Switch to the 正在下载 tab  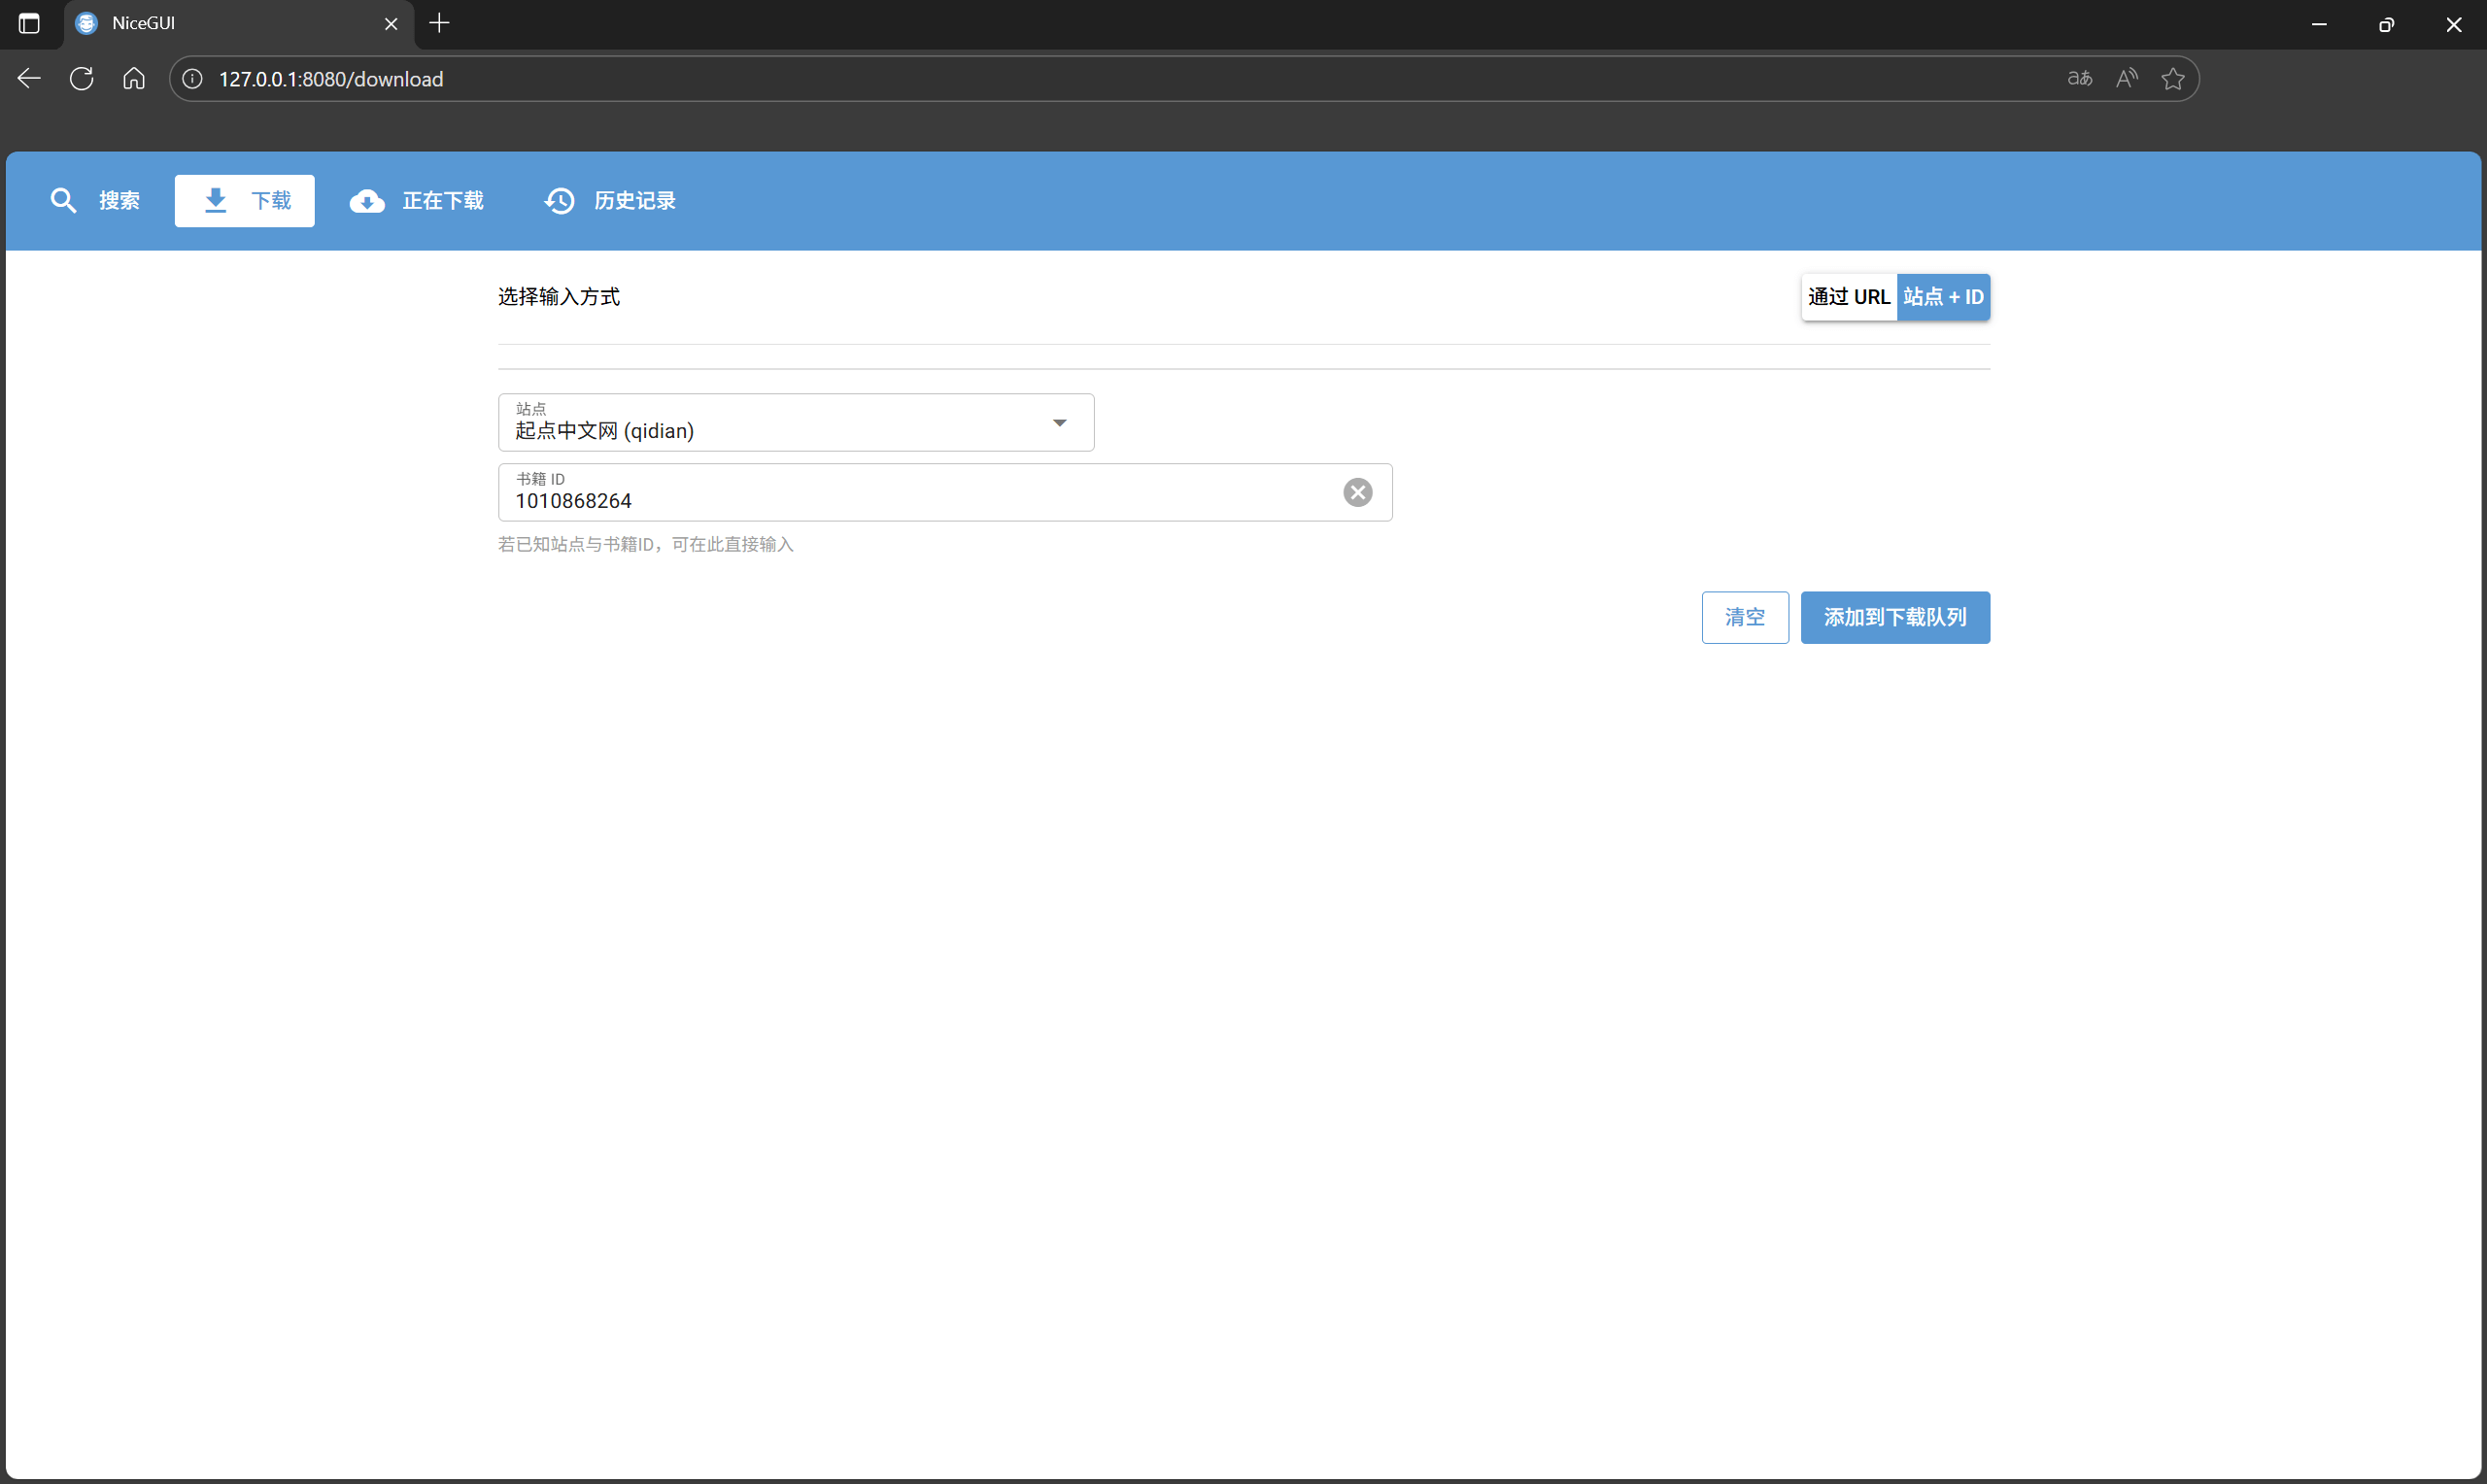point(417,201)
